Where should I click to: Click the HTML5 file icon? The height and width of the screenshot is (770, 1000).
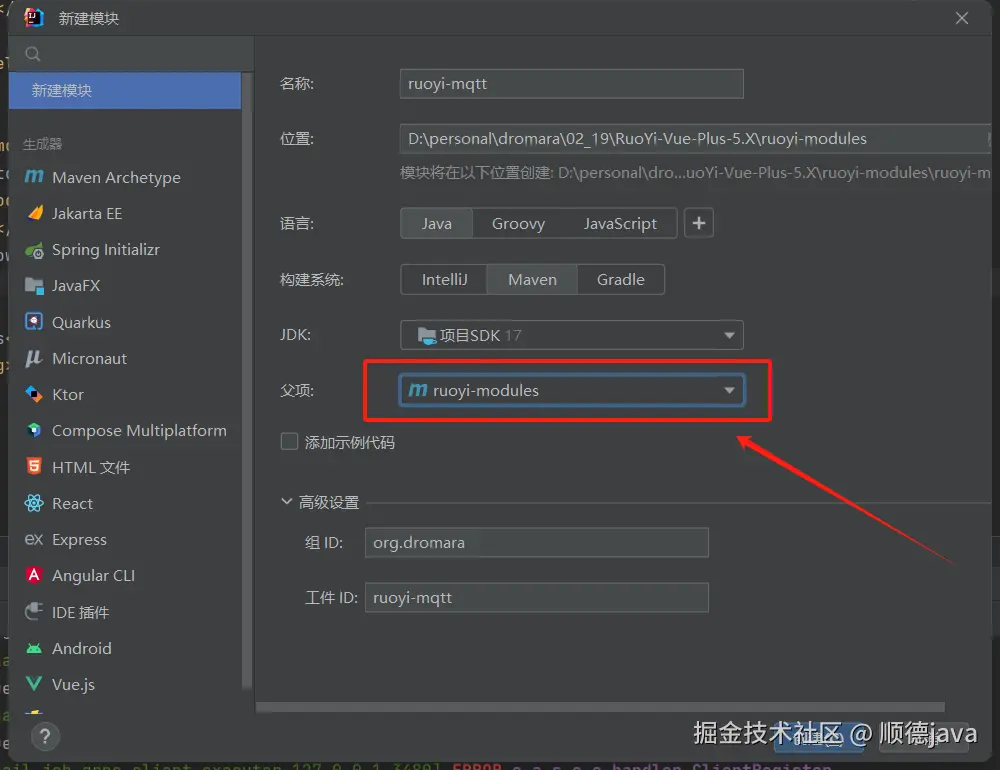pos(34,466)
